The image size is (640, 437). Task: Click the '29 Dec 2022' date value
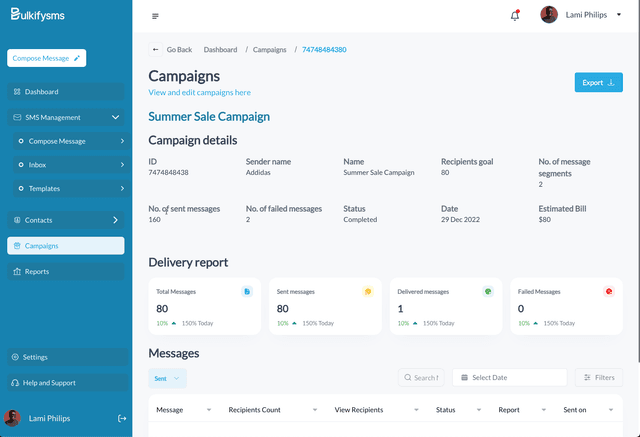460,220
